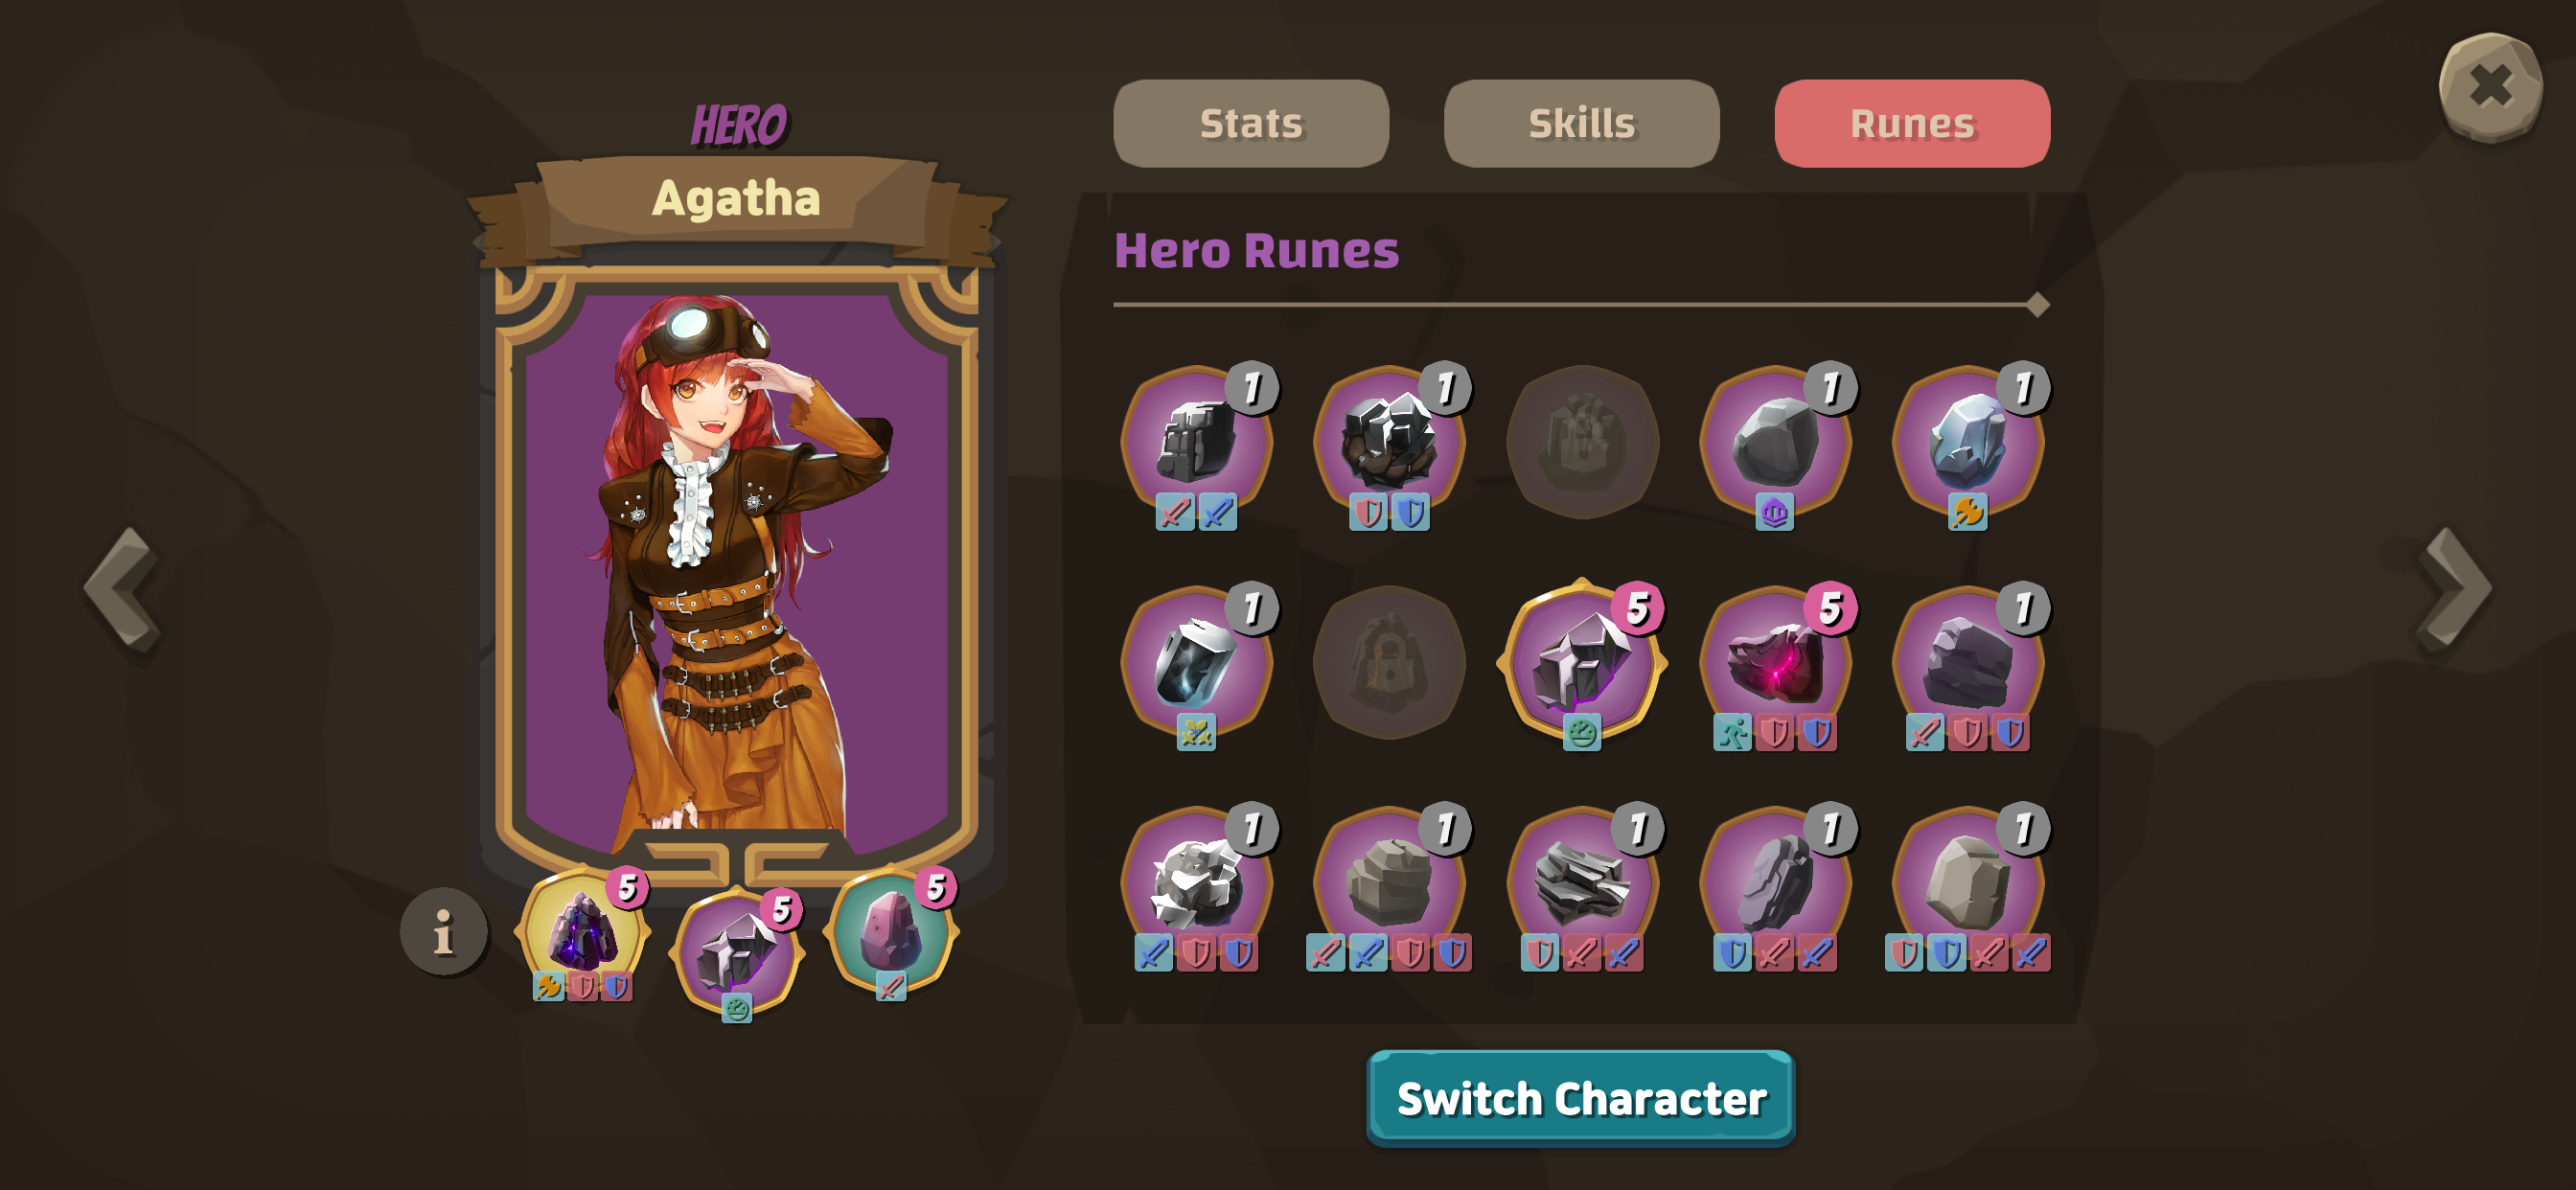Click the Switch Character button

coord(1581,1098)
